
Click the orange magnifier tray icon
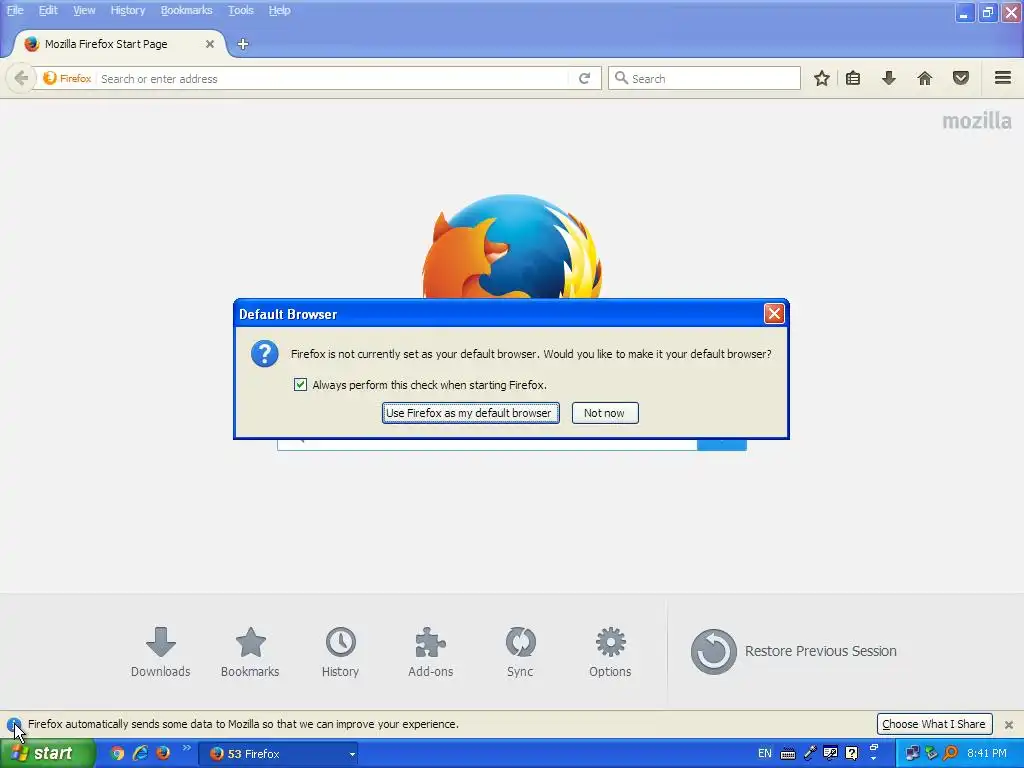tap(951, 754)
